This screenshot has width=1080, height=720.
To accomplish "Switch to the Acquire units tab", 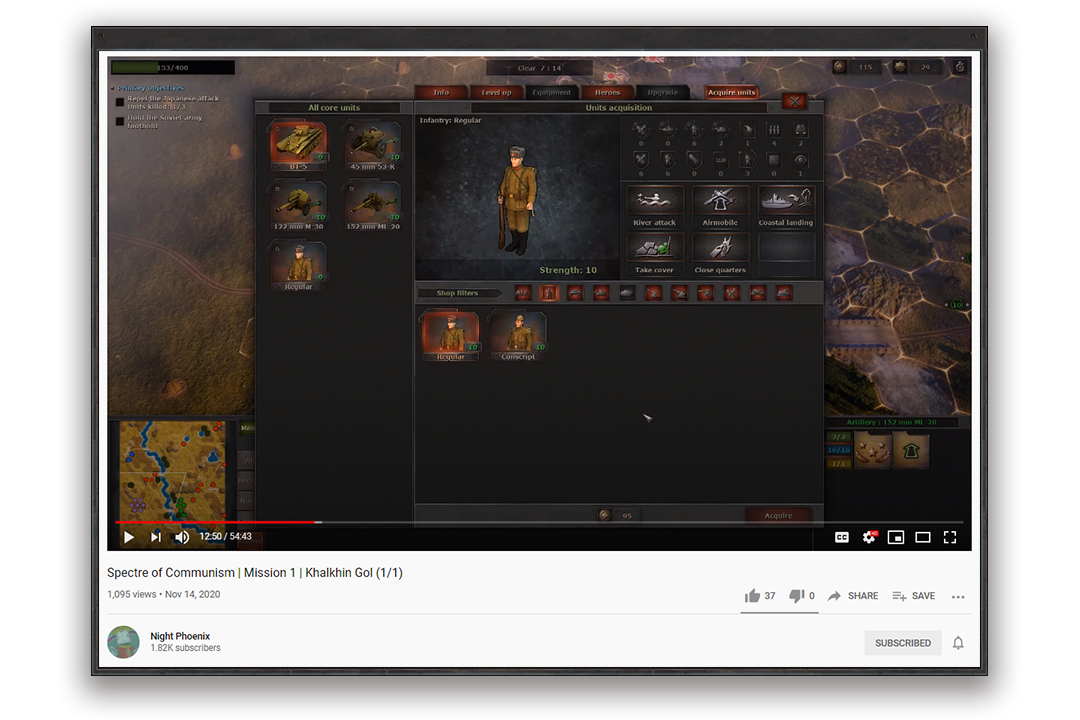I will [731, 92].
